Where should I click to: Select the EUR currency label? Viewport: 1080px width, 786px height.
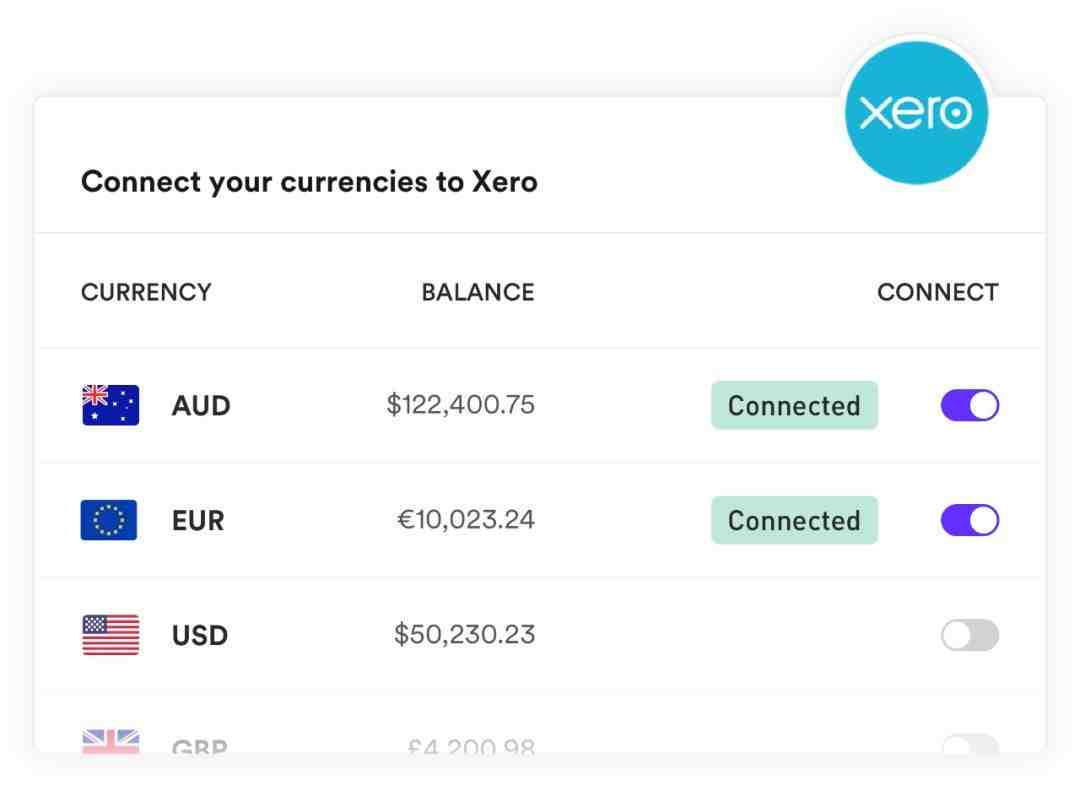point(198,521)
